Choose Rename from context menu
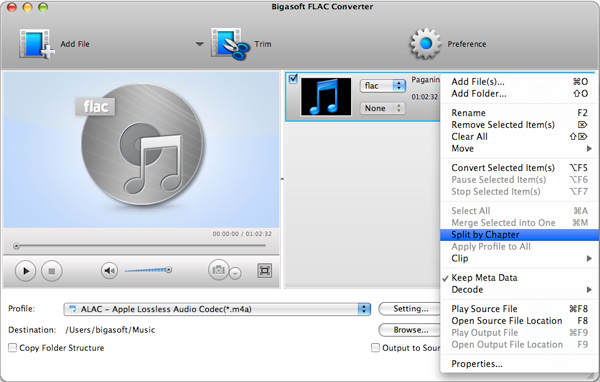600x382 pixels. click(519, 113)
